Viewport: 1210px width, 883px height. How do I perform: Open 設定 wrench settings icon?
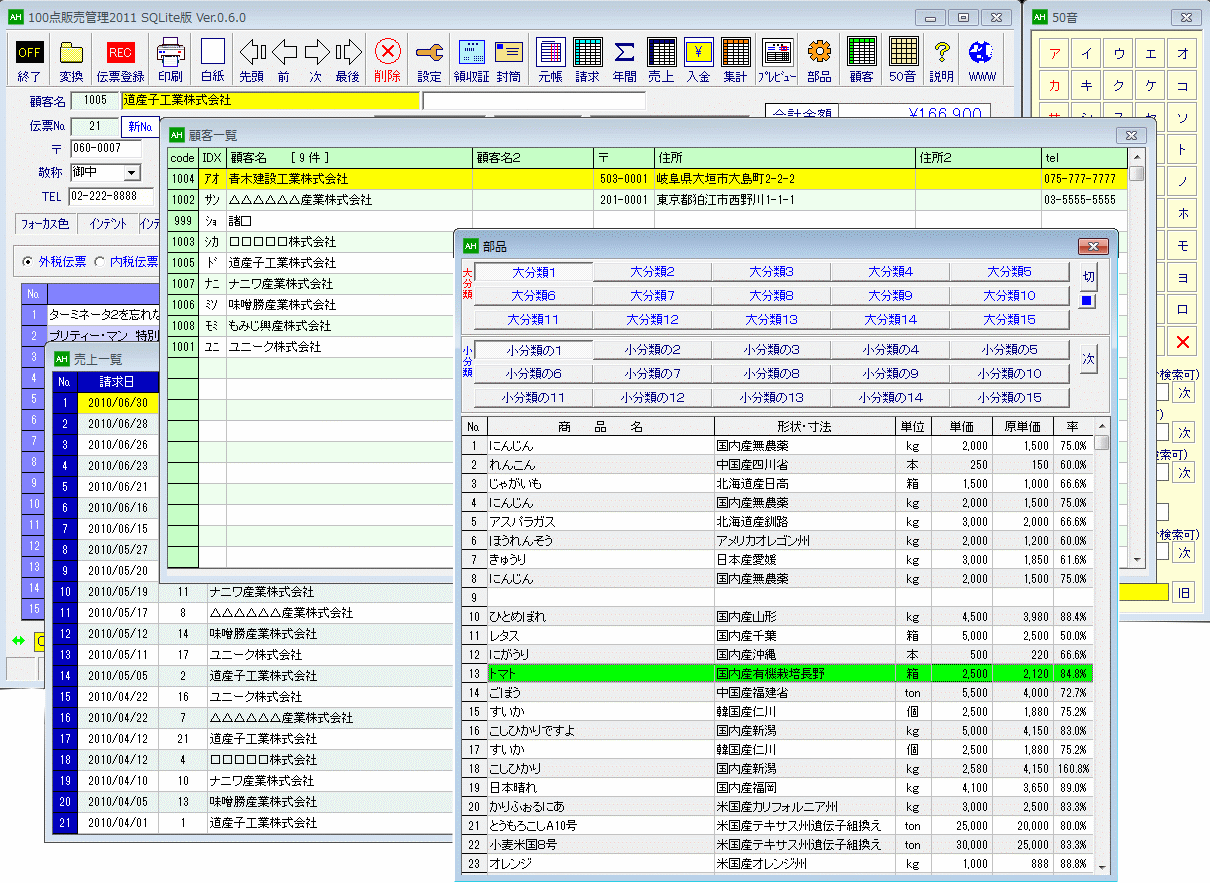[x=430, y=60]
